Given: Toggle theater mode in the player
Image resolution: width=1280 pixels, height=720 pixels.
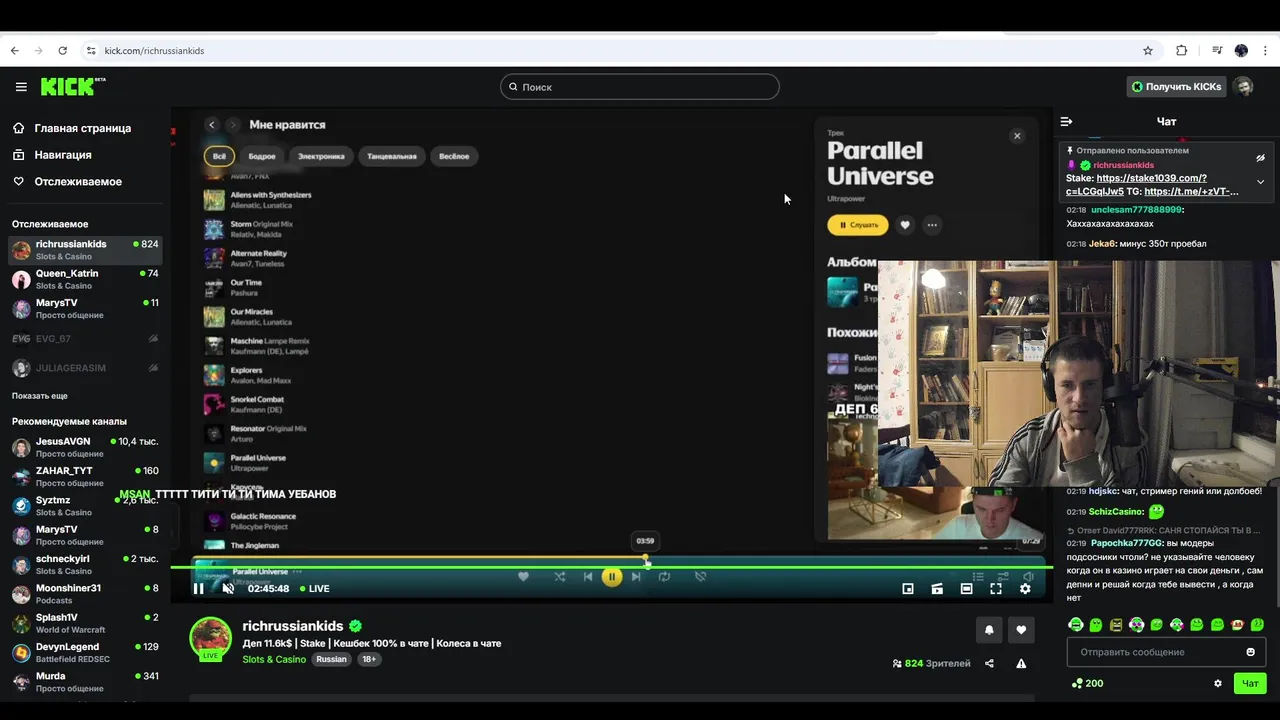Looking at the screenshot, I should [x=966, y=589].
